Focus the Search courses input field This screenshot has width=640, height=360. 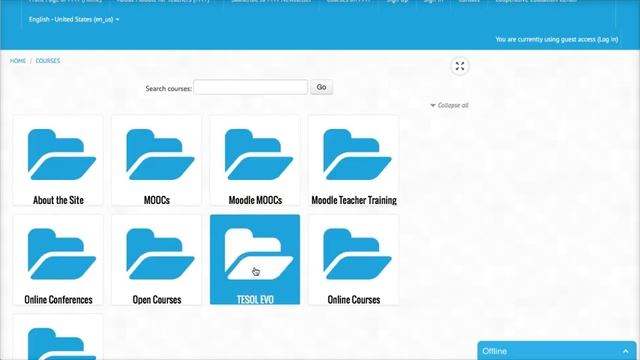(x=251, y=87)
